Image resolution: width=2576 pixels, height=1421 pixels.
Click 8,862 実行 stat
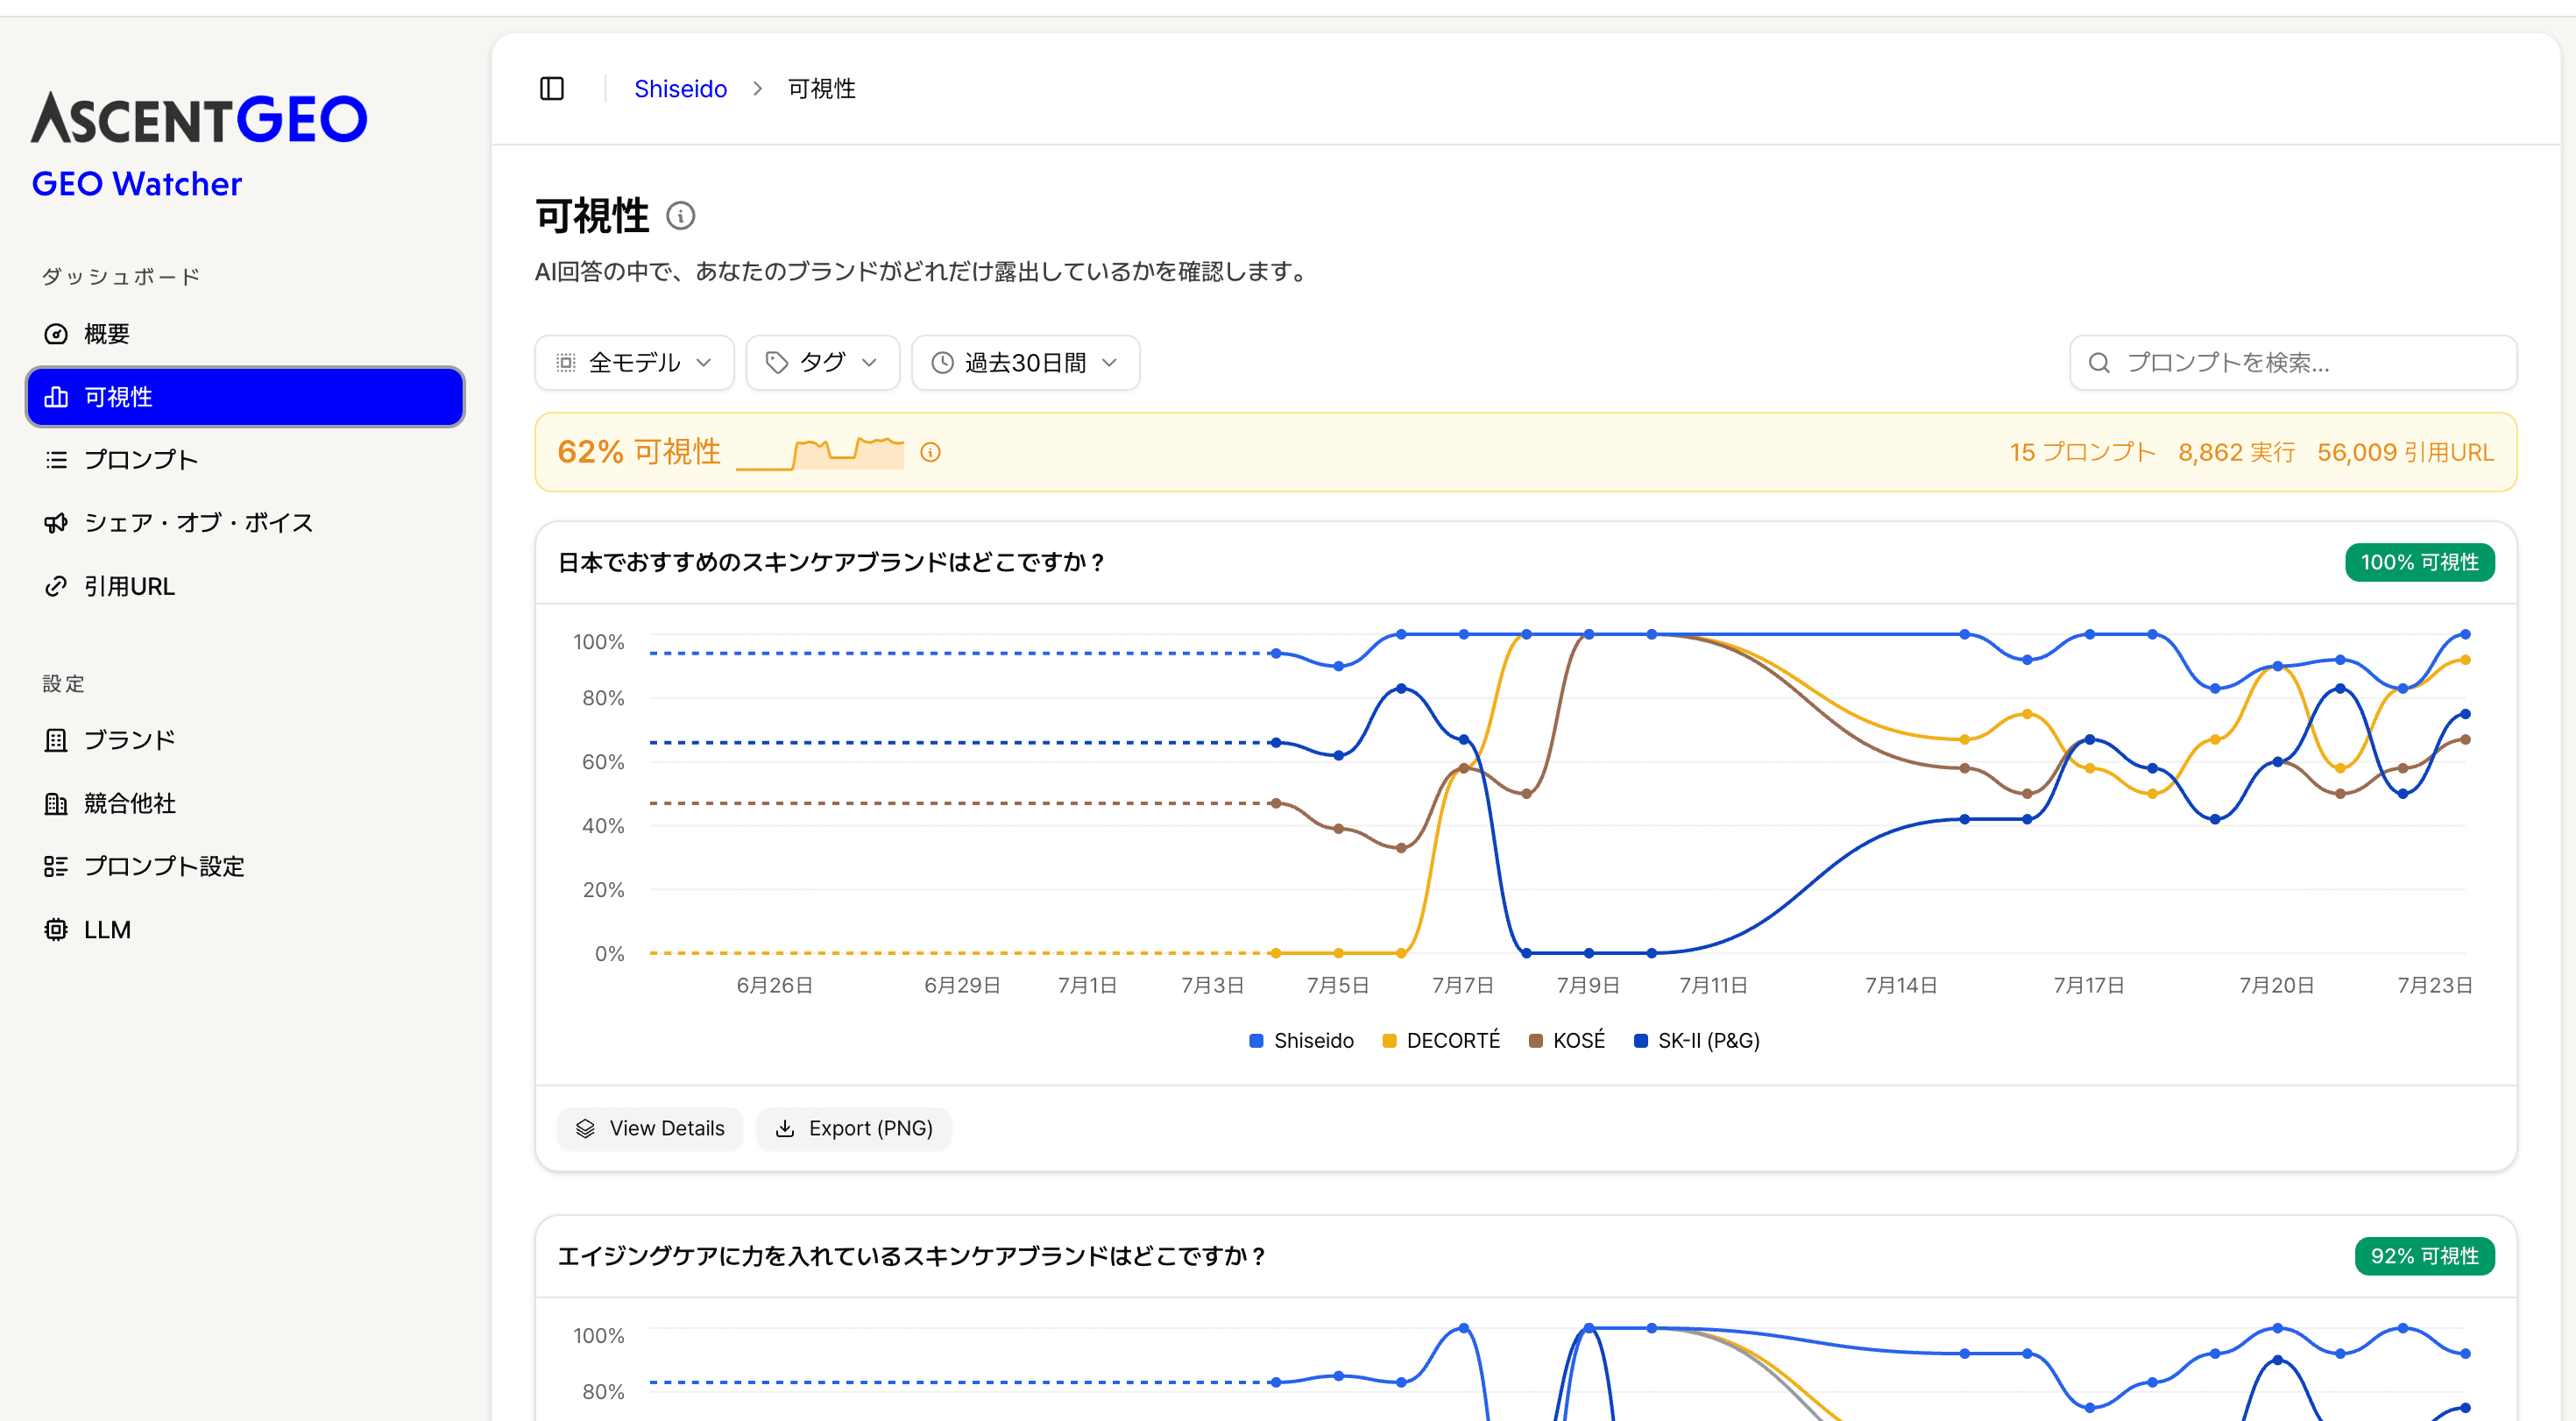coord(2236,453)
